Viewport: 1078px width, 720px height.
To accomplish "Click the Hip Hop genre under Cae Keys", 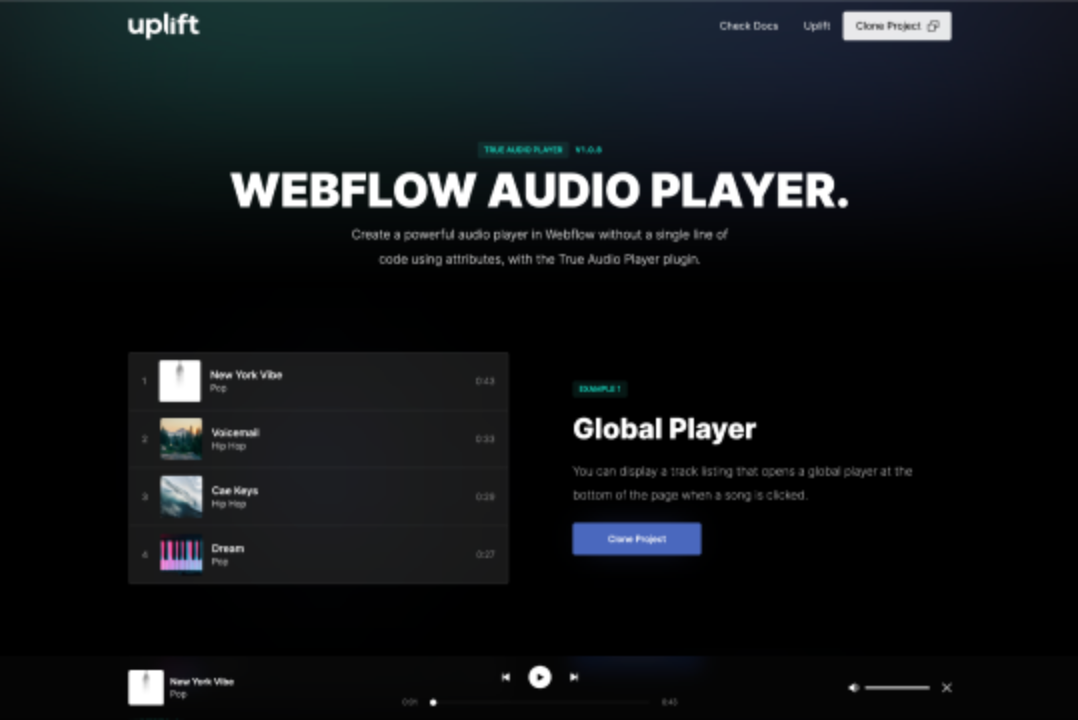I will click(x=228, y=504).
